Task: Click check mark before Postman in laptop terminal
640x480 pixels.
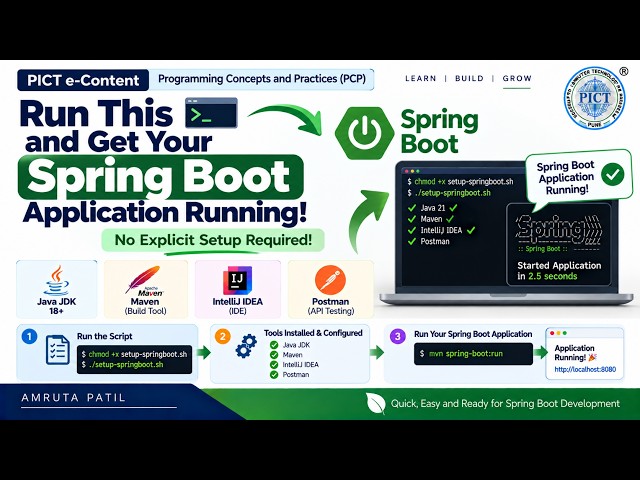Action: coord(411,241)
